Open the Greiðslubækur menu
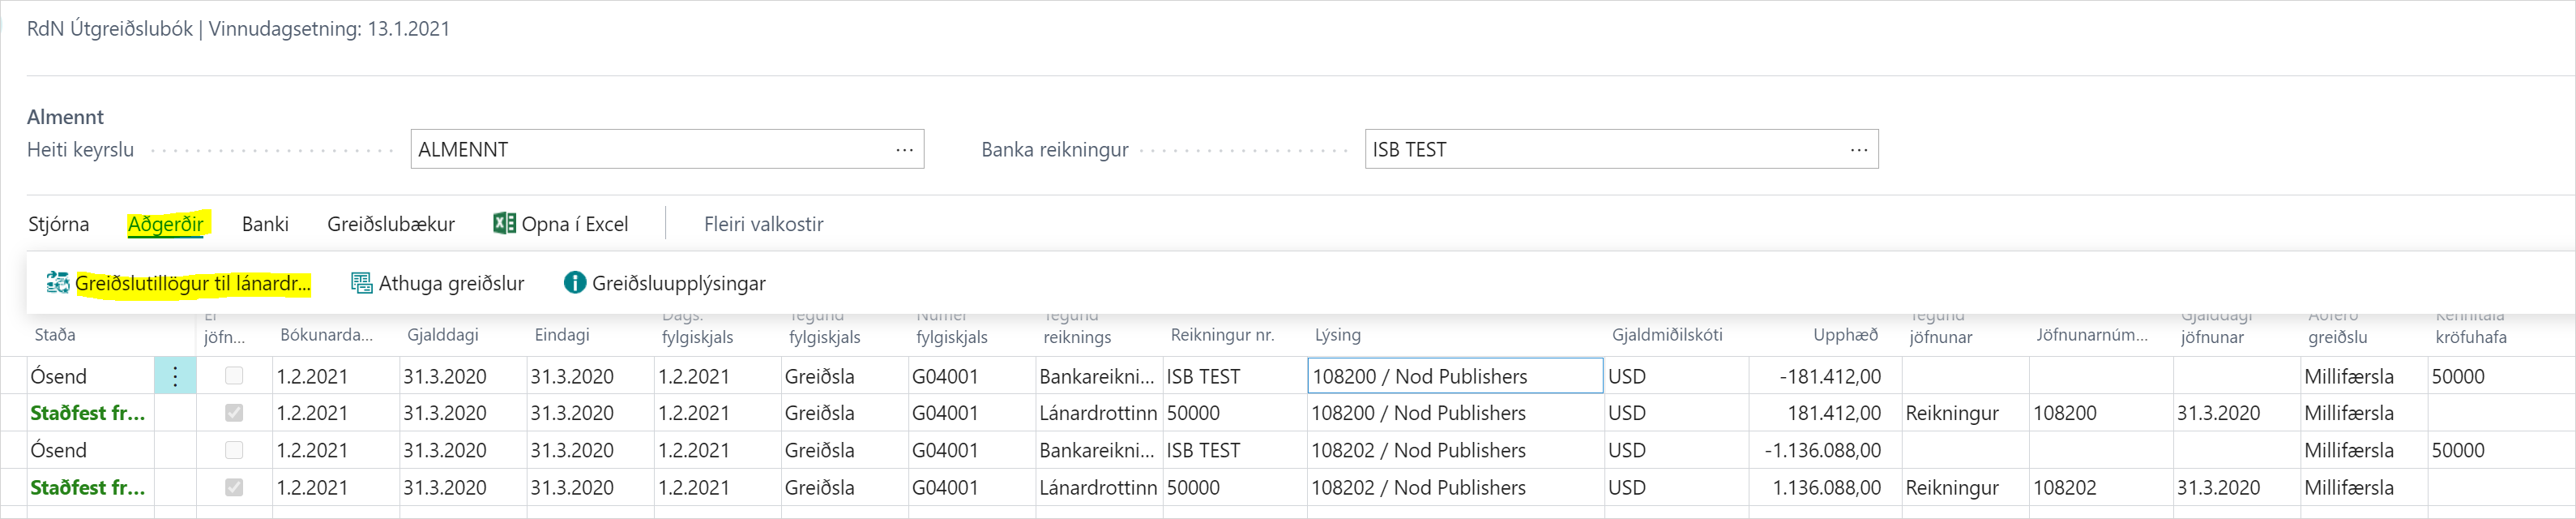Screen dimensions: 2576x519 click(x=390, y=225)
